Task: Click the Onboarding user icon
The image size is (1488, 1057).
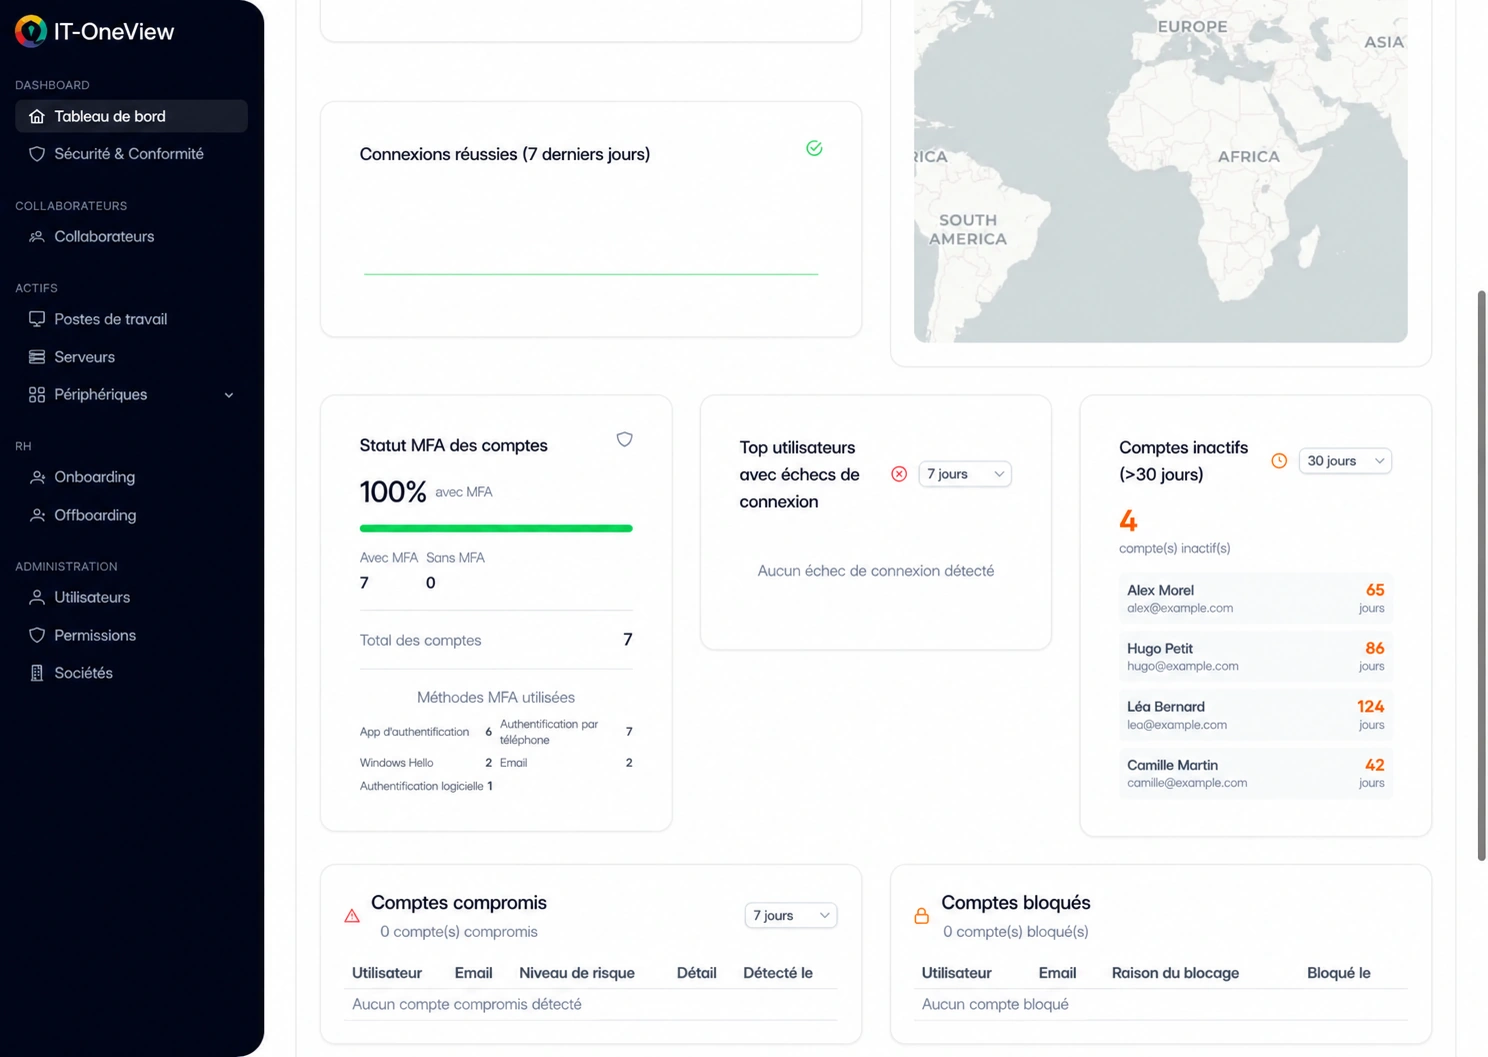Action: coord(37,477)
